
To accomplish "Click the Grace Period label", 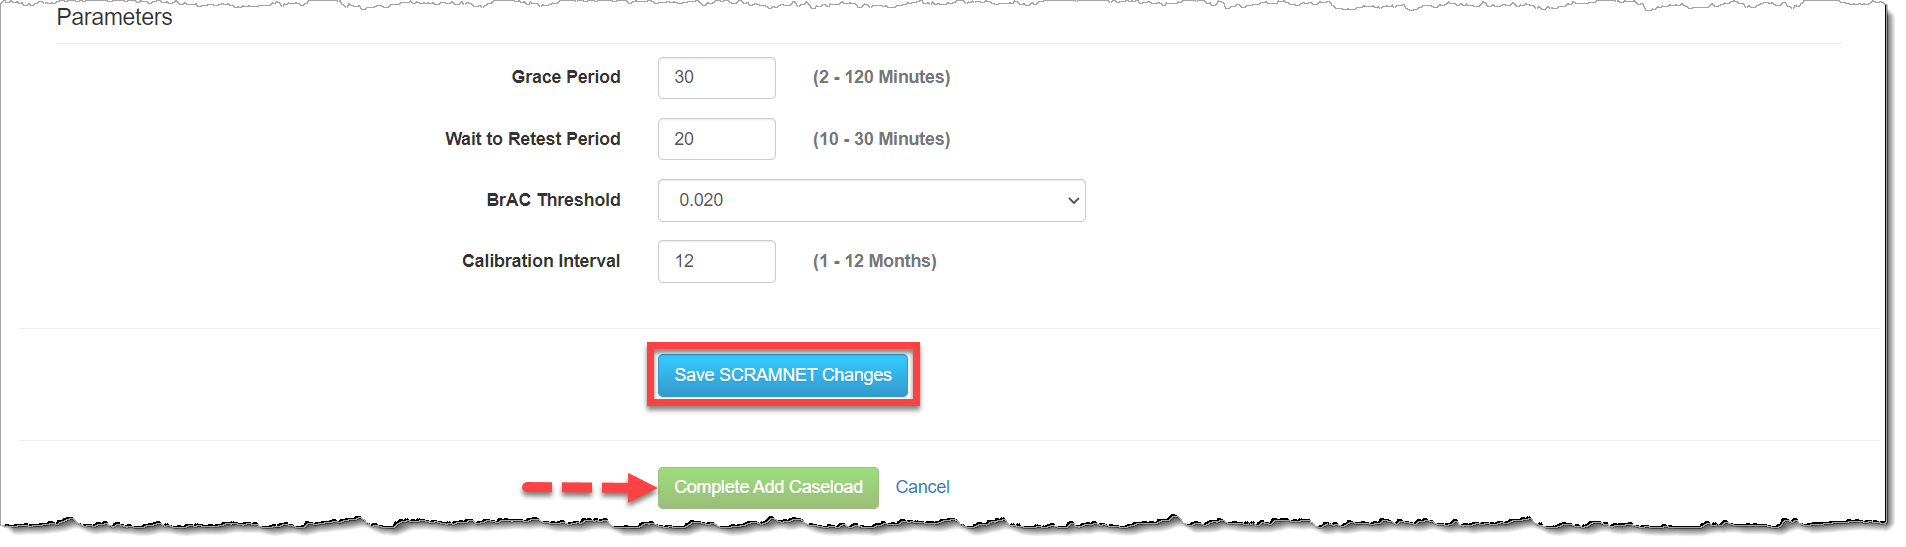I will (566, 78).
